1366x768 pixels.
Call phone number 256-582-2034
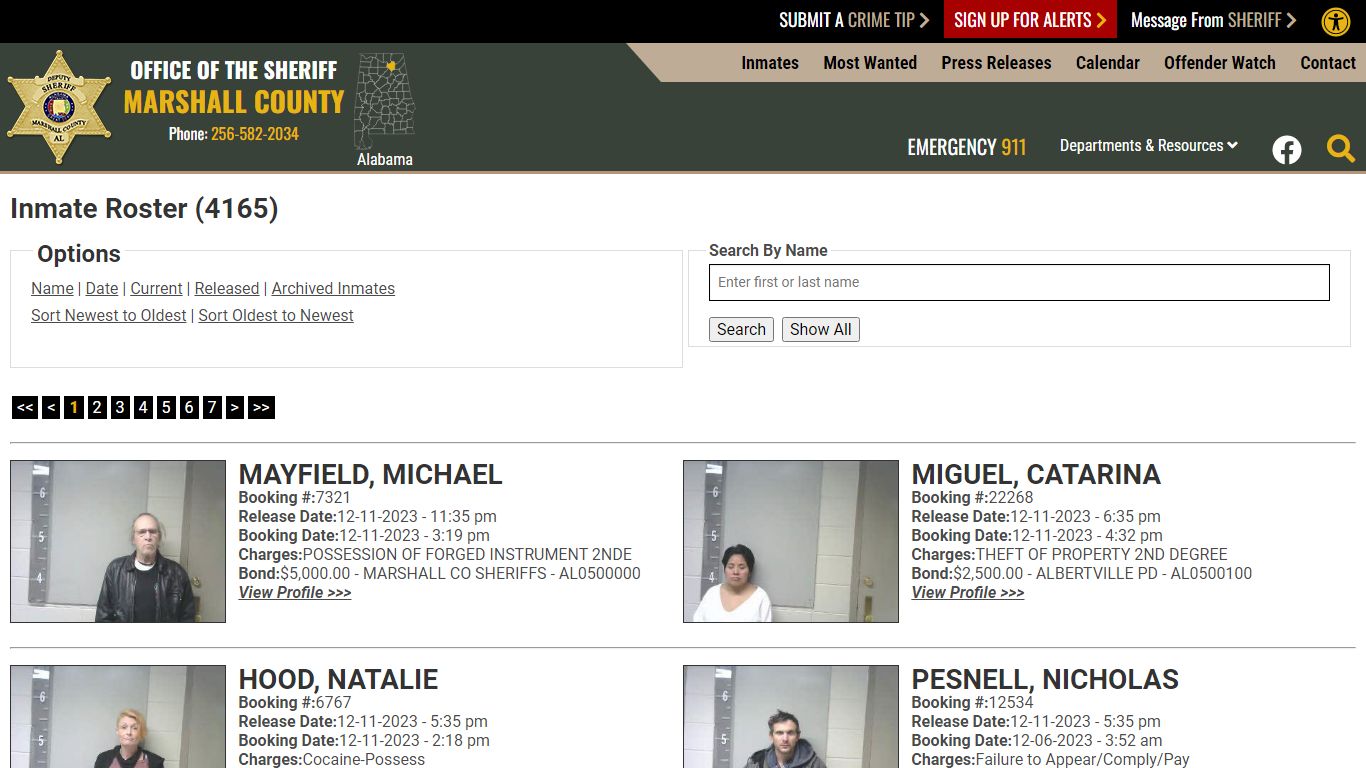tap(255, 134)
